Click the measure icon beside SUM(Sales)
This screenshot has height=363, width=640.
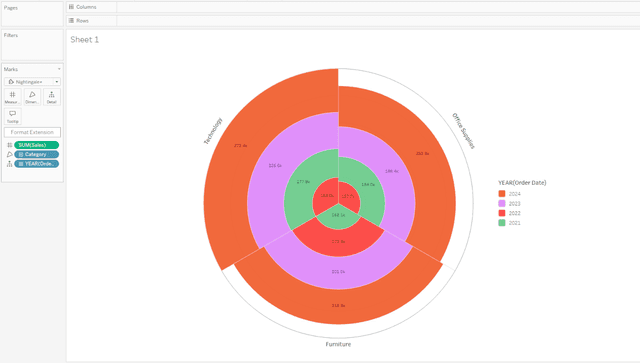(x=9, y=145)
